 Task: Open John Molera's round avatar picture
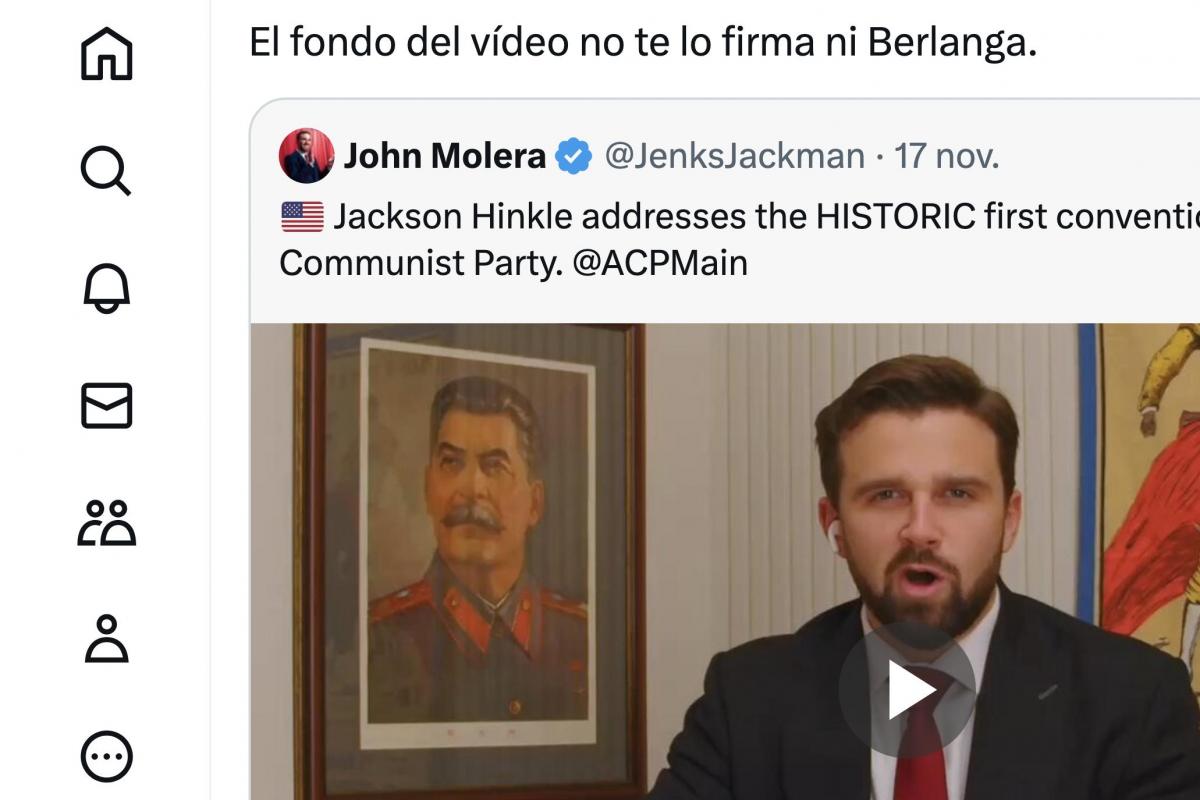[306, 156]
